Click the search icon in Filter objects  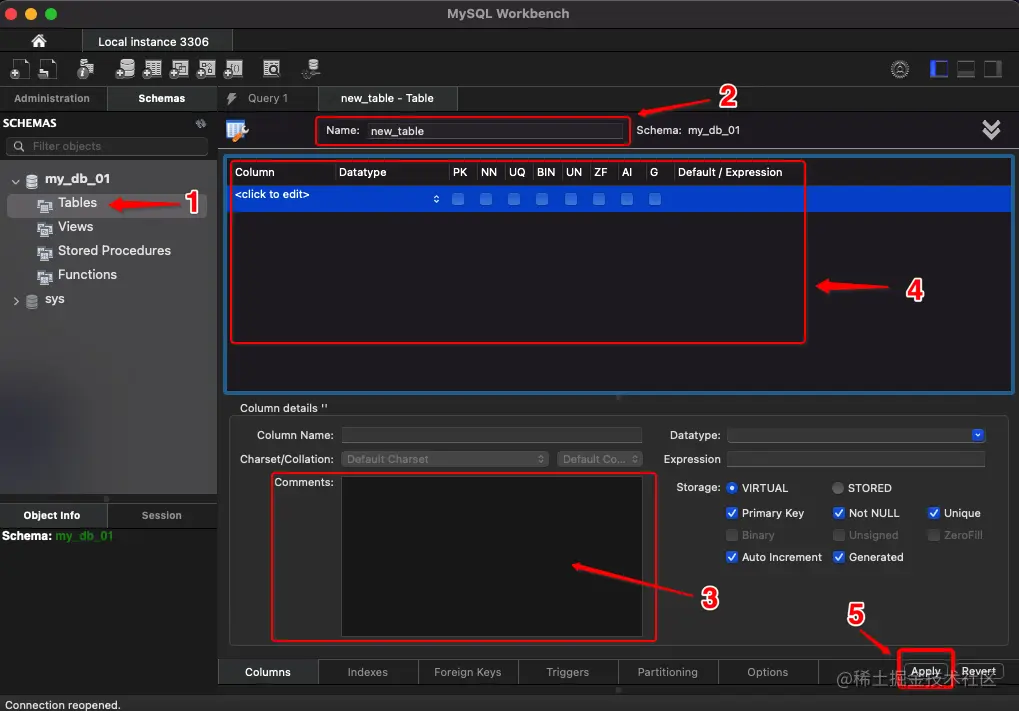[x=19, y=146]
